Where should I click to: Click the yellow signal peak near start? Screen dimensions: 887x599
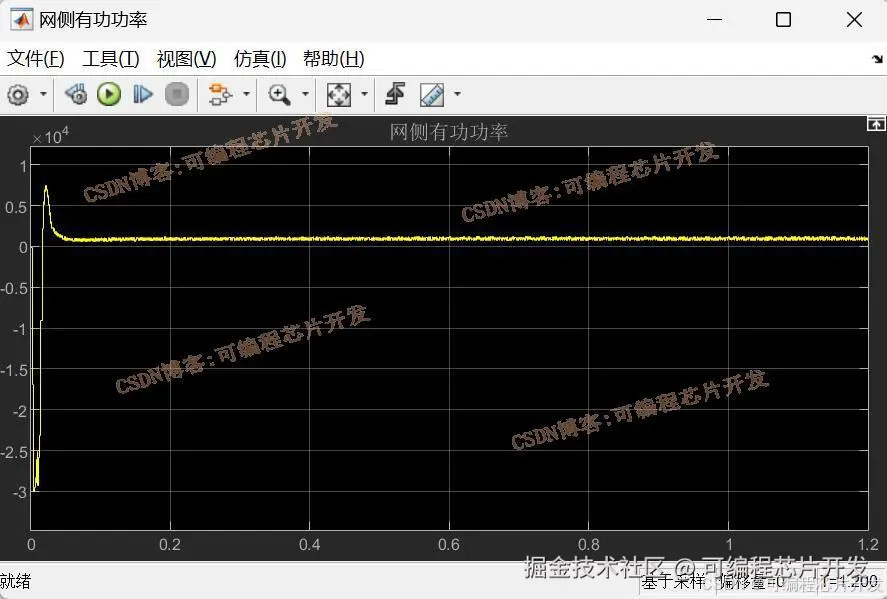46,189
